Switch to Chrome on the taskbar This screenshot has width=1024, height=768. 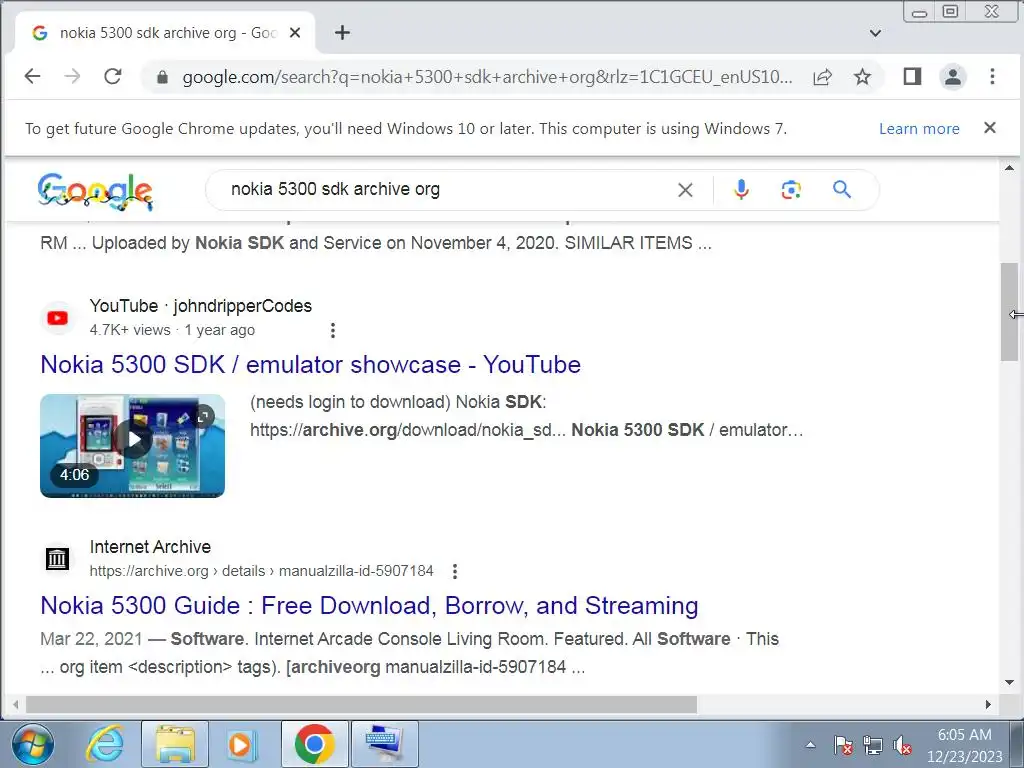click(x=315, y=744)
